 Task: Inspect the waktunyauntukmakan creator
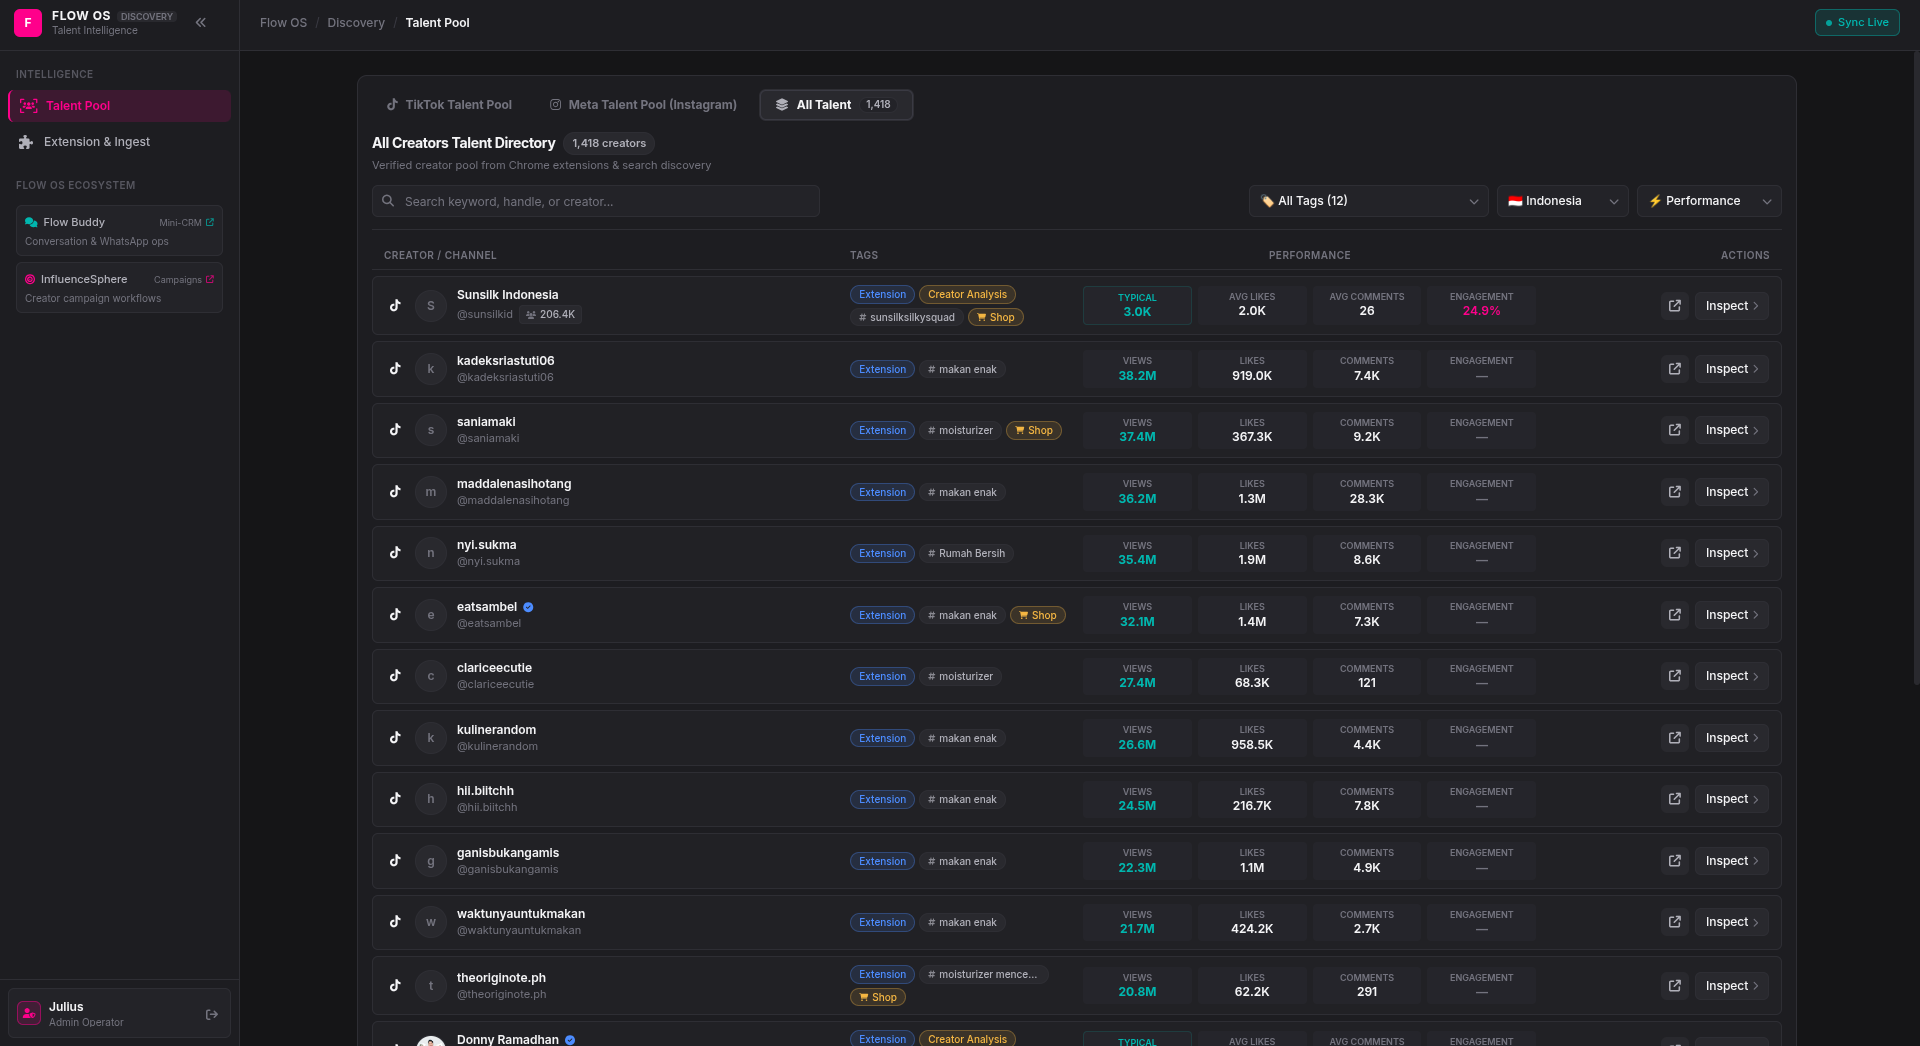coord(1731,922)
